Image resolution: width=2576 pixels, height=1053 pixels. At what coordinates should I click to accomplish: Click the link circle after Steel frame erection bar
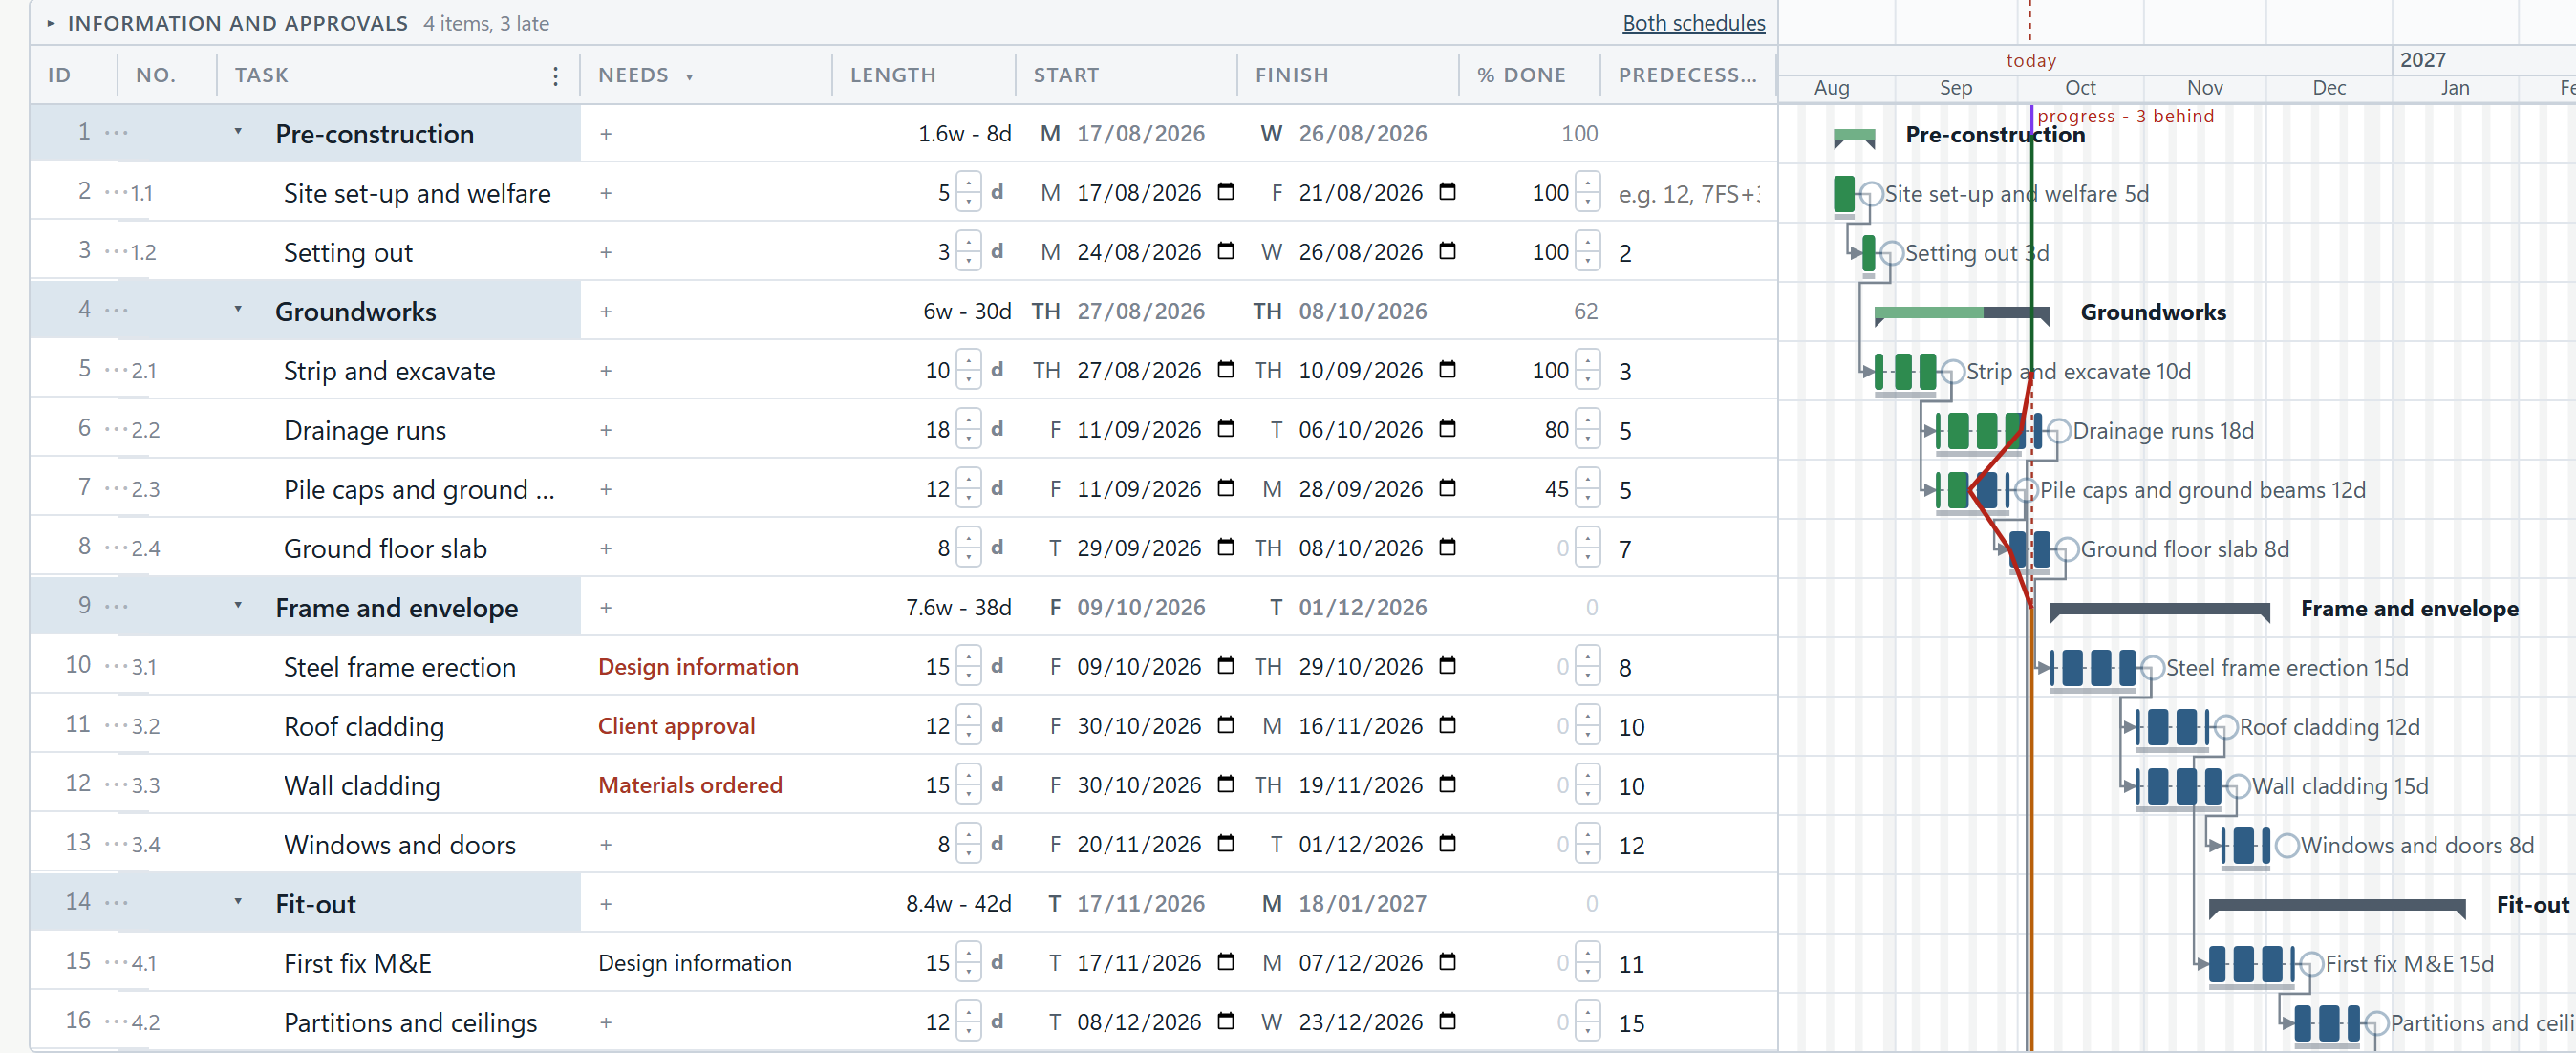point(2152,668)
